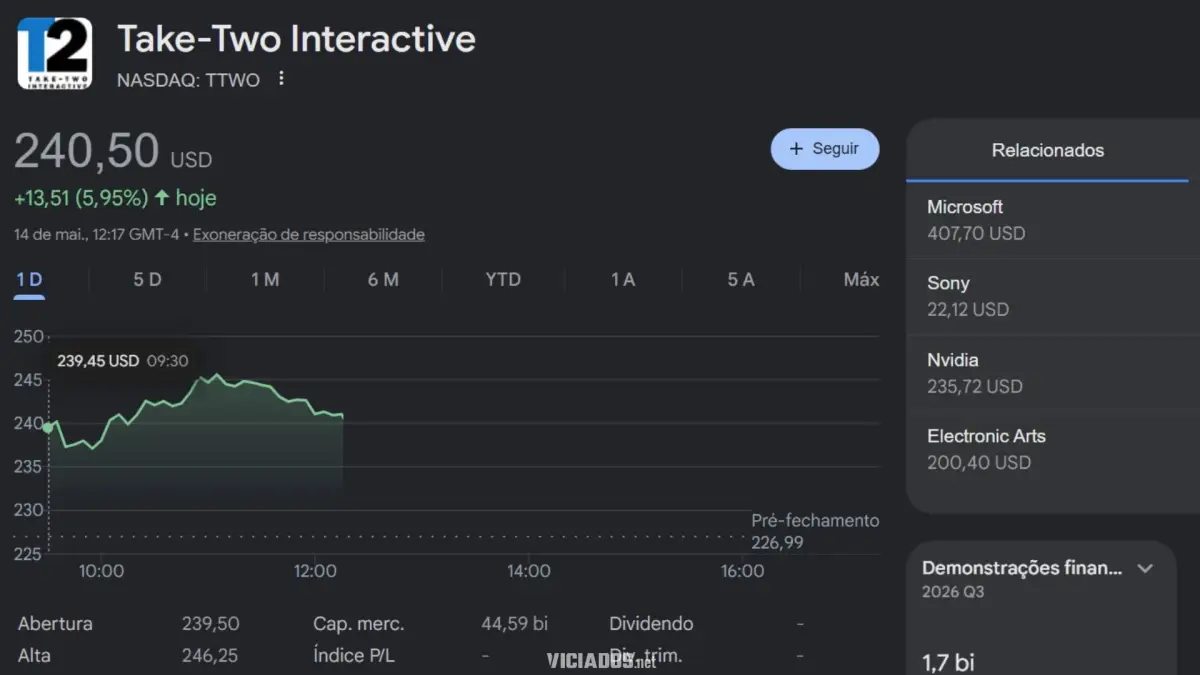Expand the Demonstrações financeiras dropdown chevron
The height and width of the screenshot is (675, 1200).
point(1146,568)
